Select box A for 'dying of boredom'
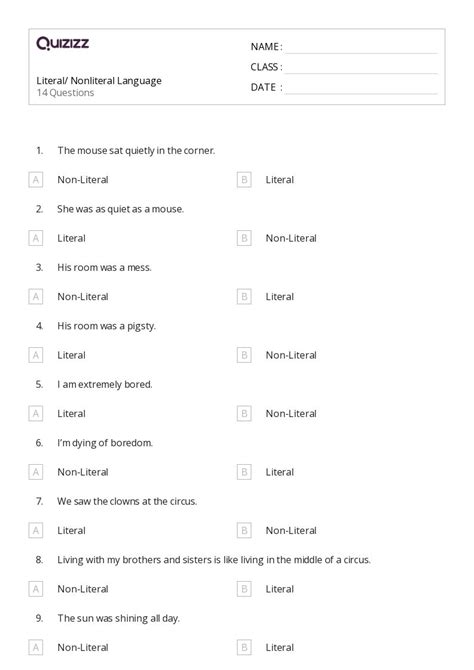Image resolution: width=474 pixels, height=670 pixels. [x=35, y=472]
